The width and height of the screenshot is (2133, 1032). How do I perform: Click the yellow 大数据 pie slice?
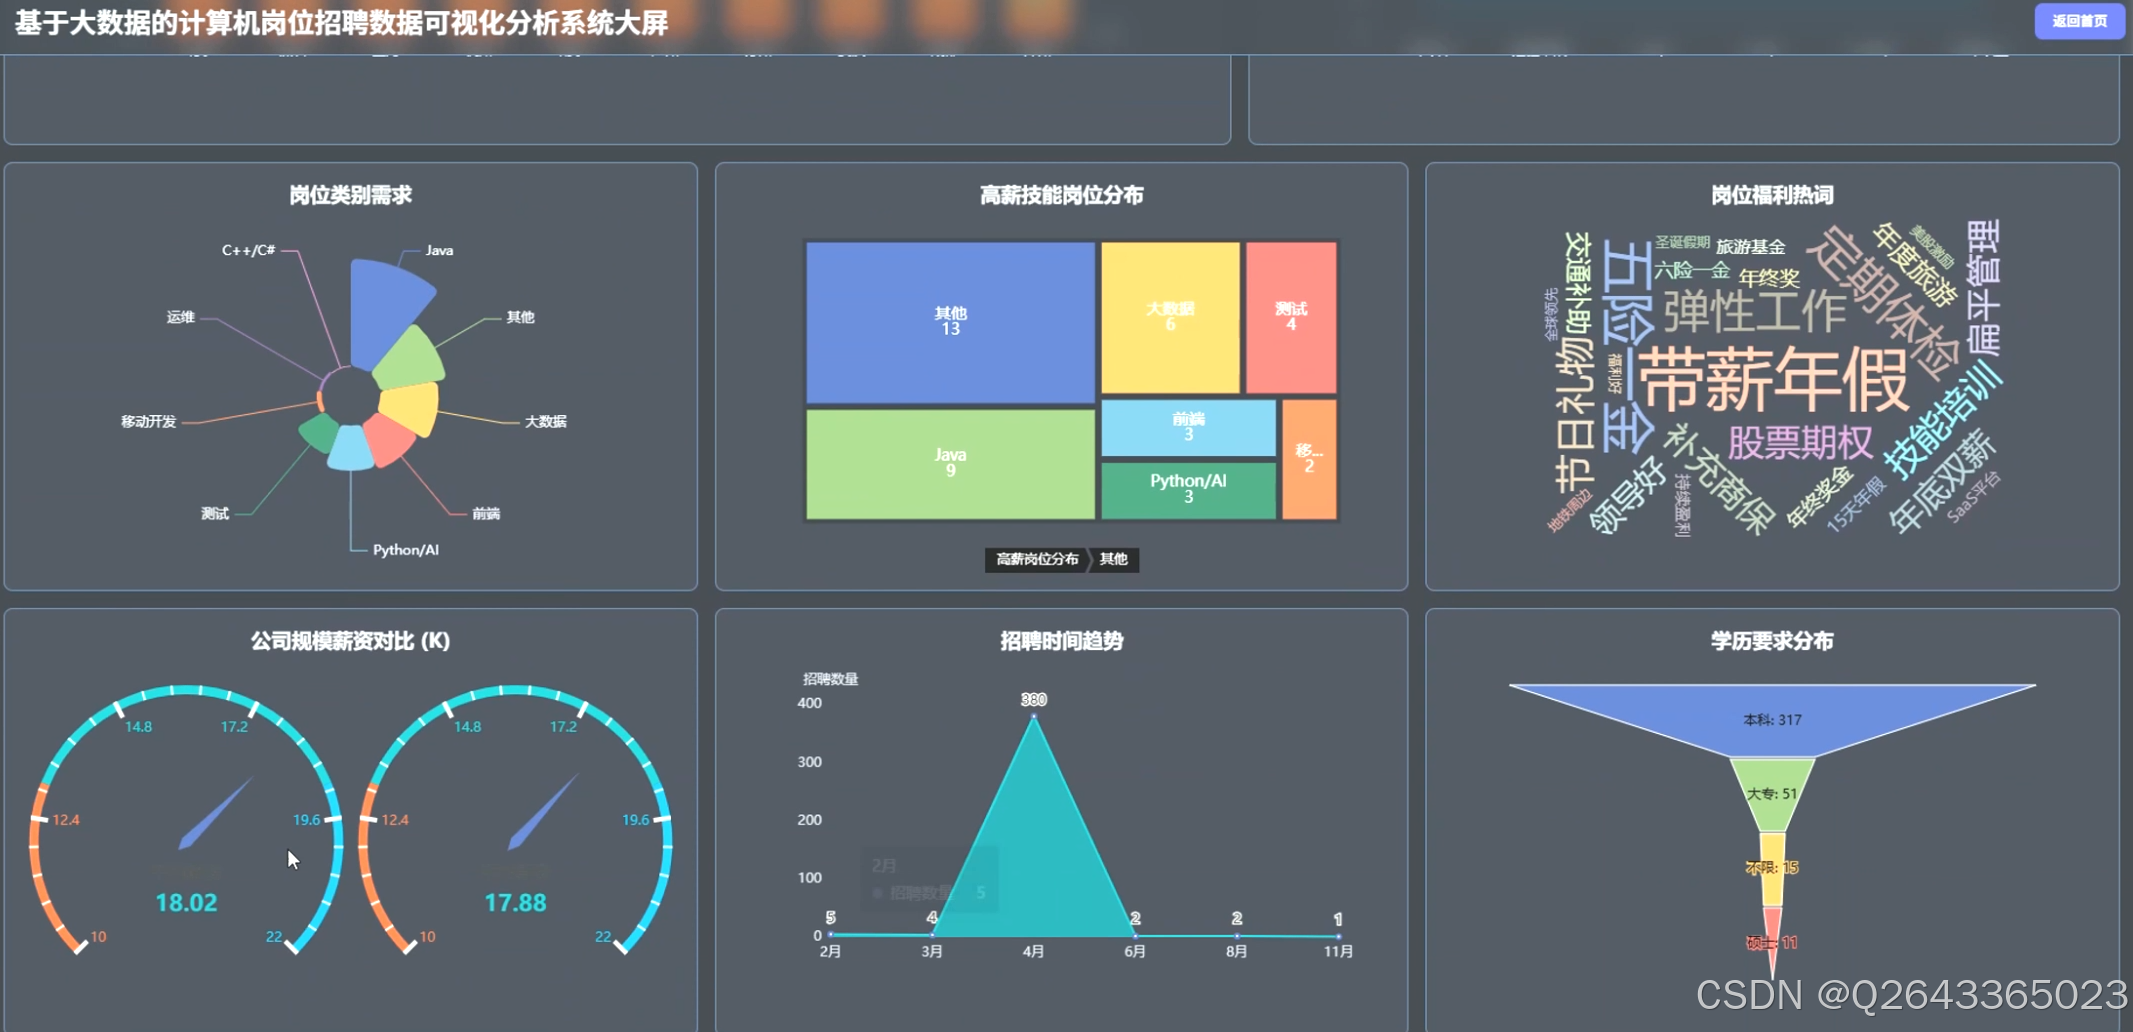(x=412, y=408)
